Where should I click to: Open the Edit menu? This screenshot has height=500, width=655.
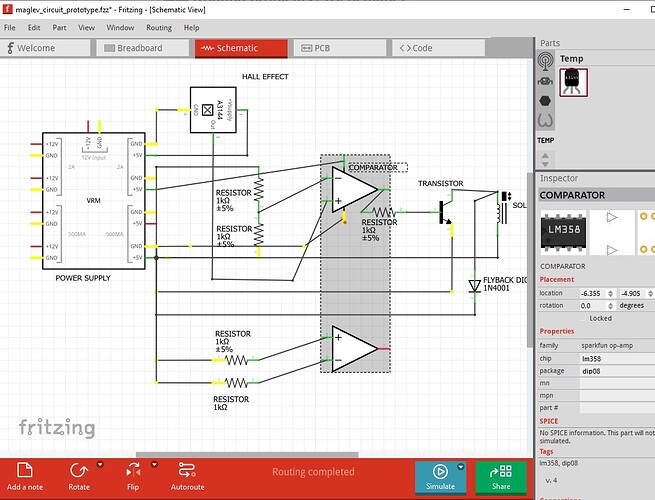coord(34,28)
